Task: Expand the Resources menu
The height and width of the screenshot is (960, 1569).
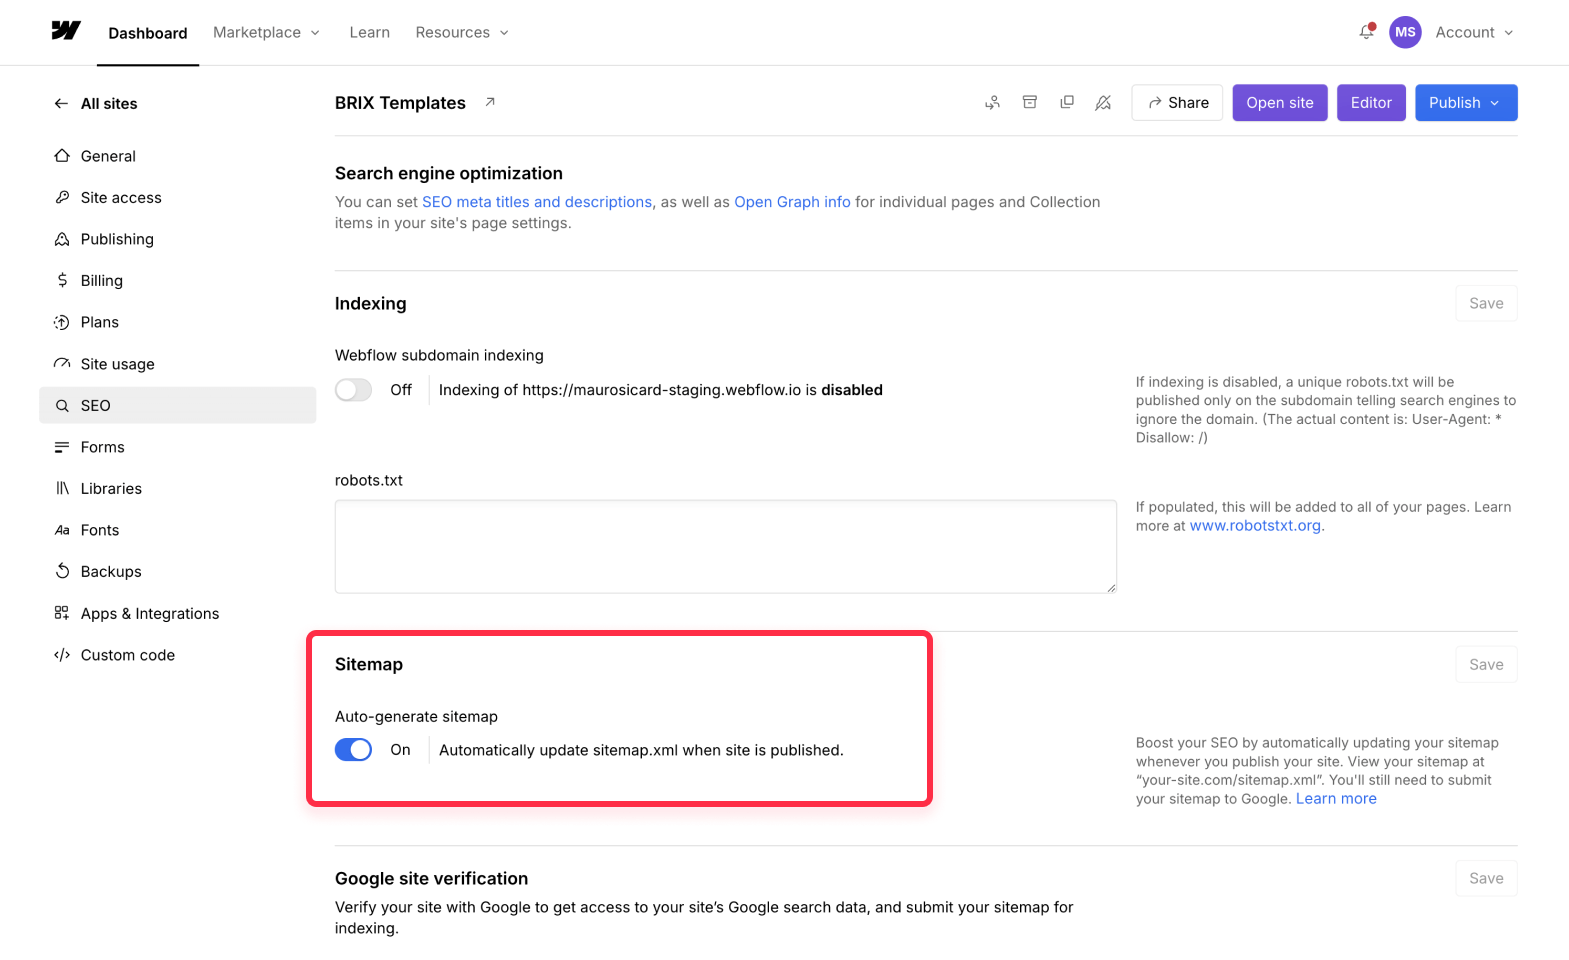Action: point(462,32)
